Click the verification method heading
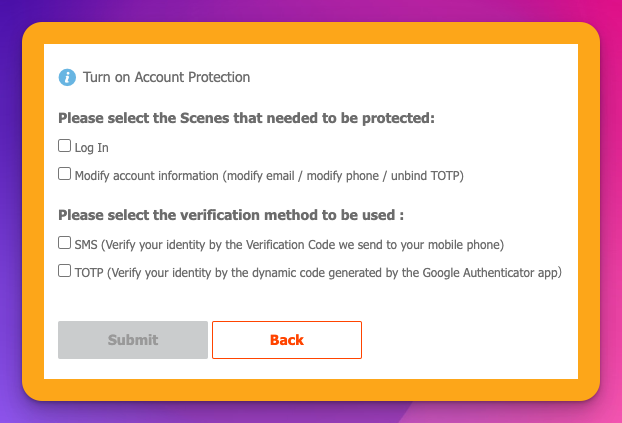622x423 pixels. coord(232,214)
